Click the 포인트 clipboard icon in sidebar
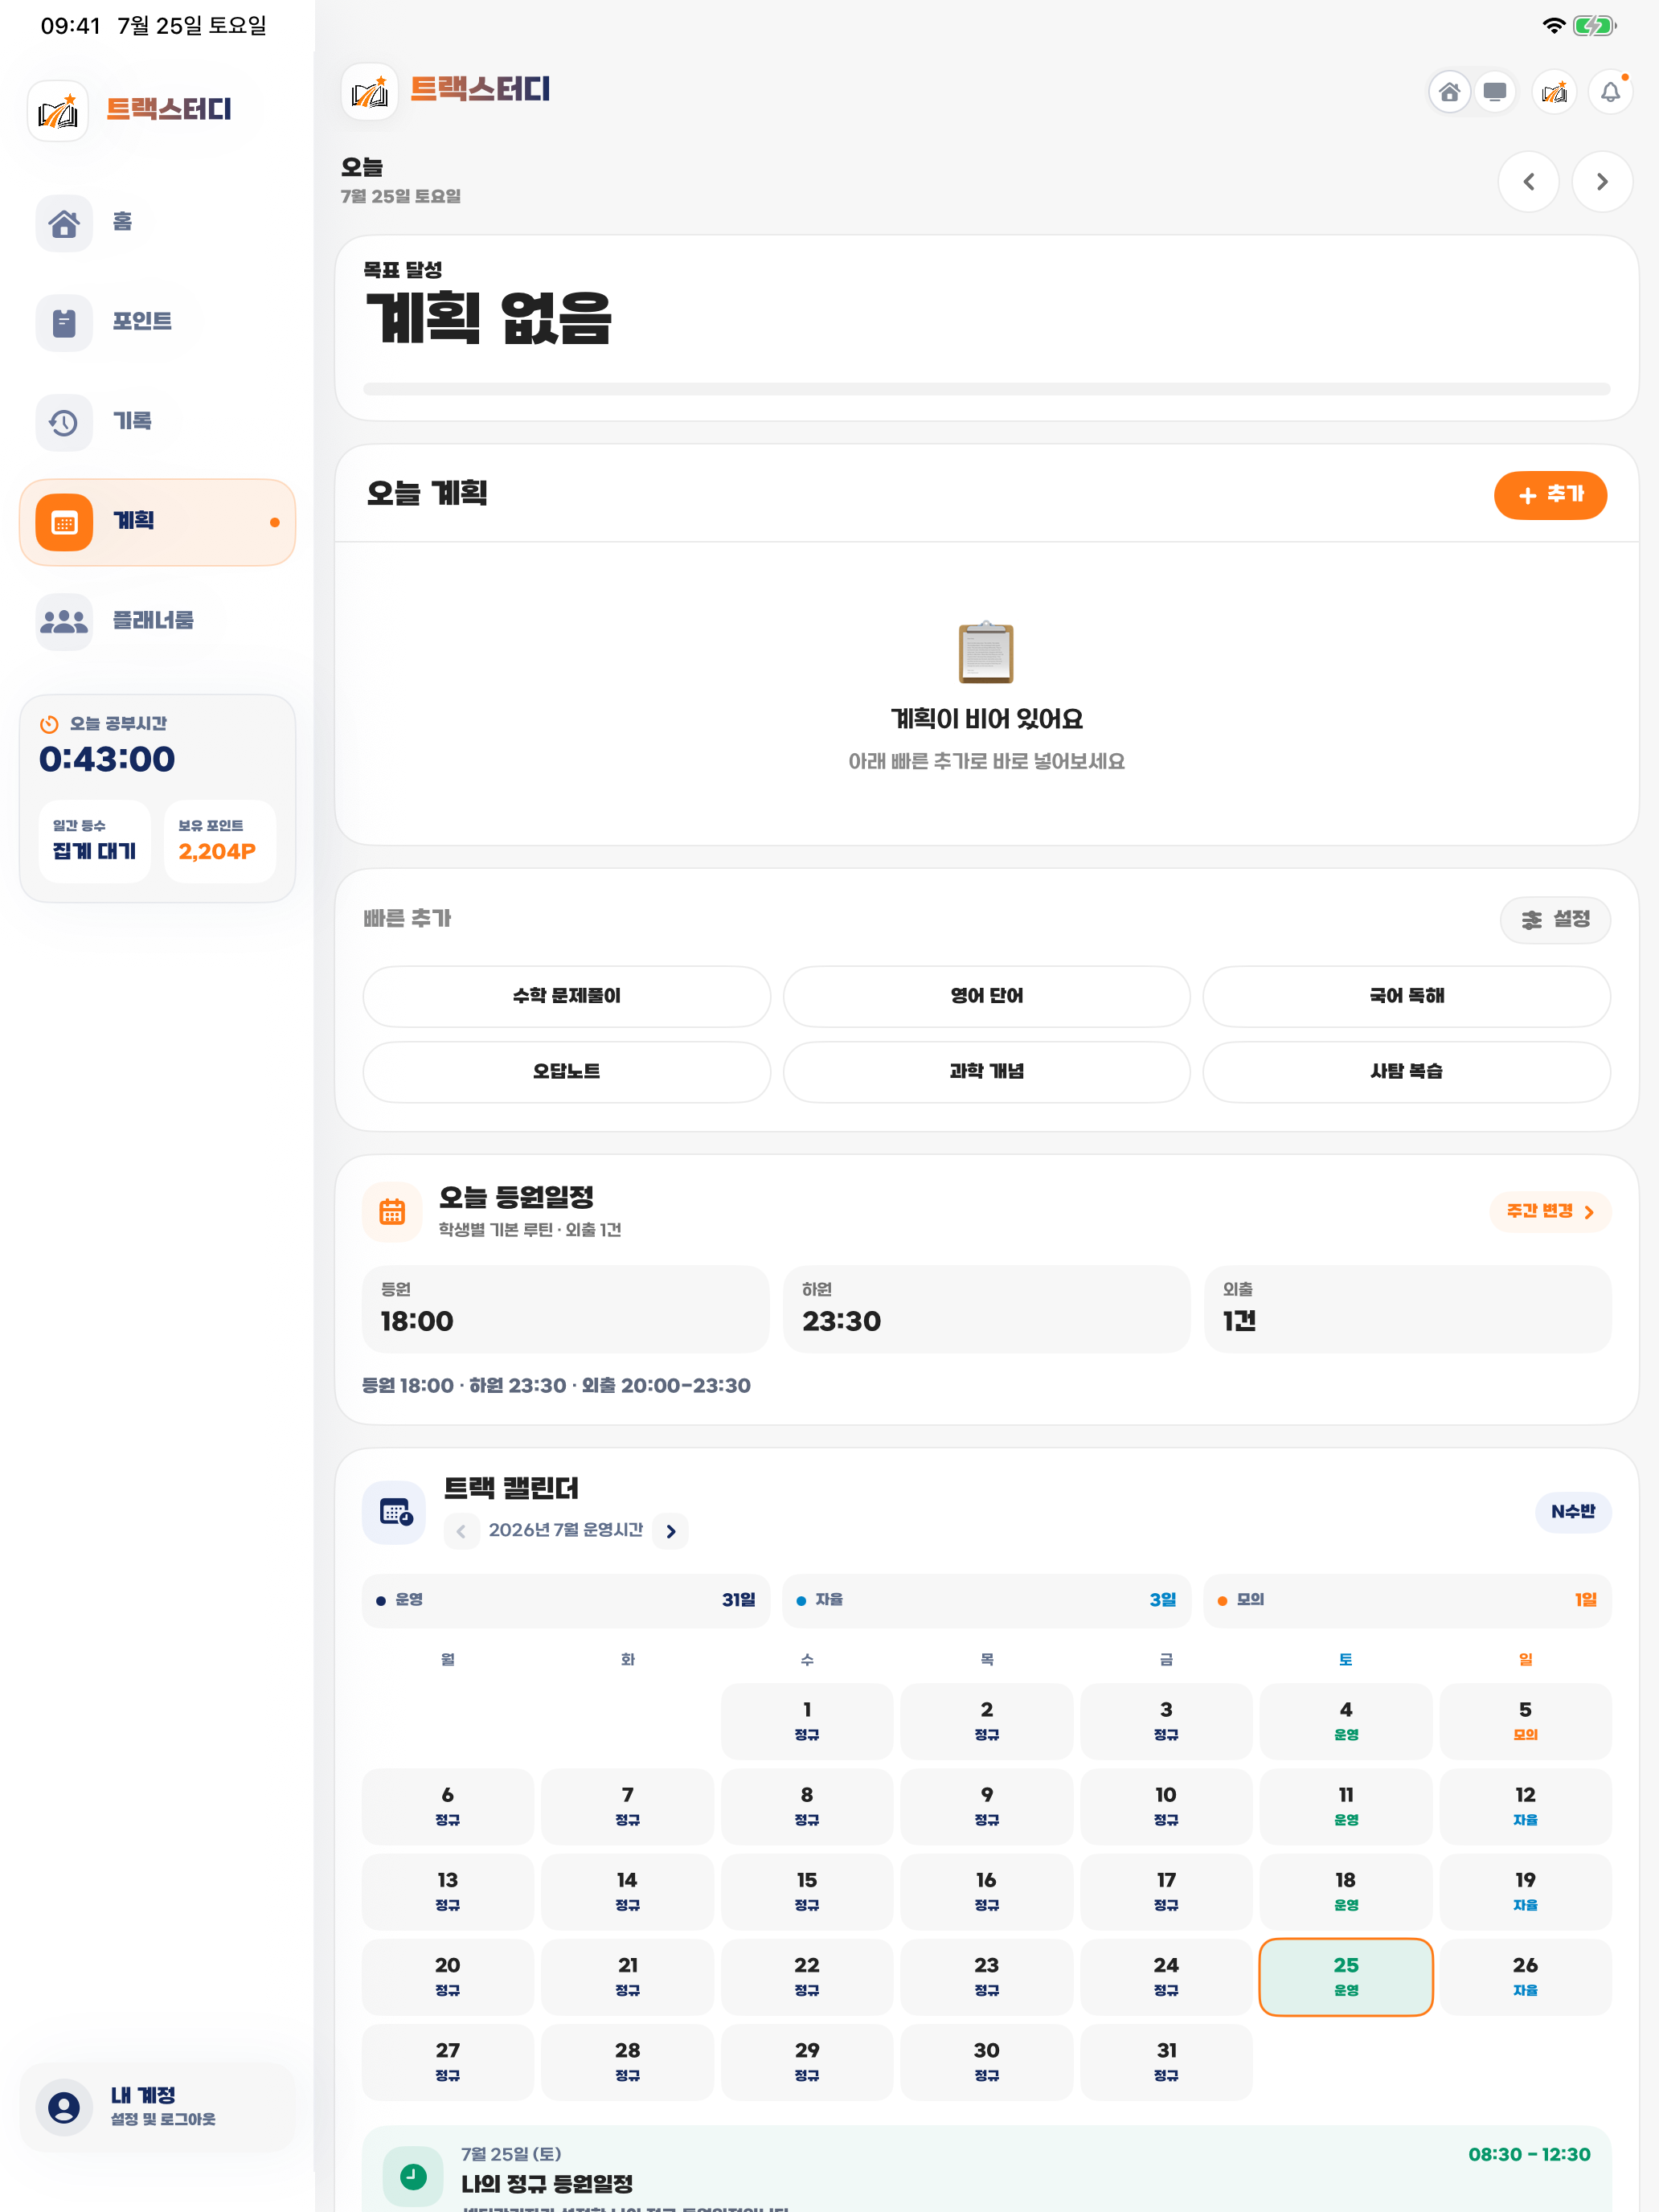 [64, 323]
